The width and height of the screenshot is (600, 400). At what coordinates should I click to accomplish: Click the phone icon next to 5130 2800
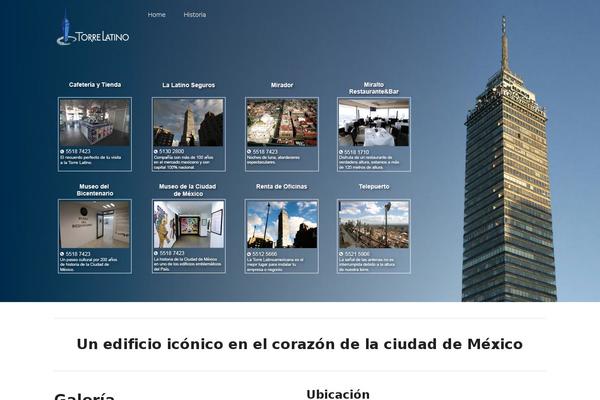[x=156, y=152]
